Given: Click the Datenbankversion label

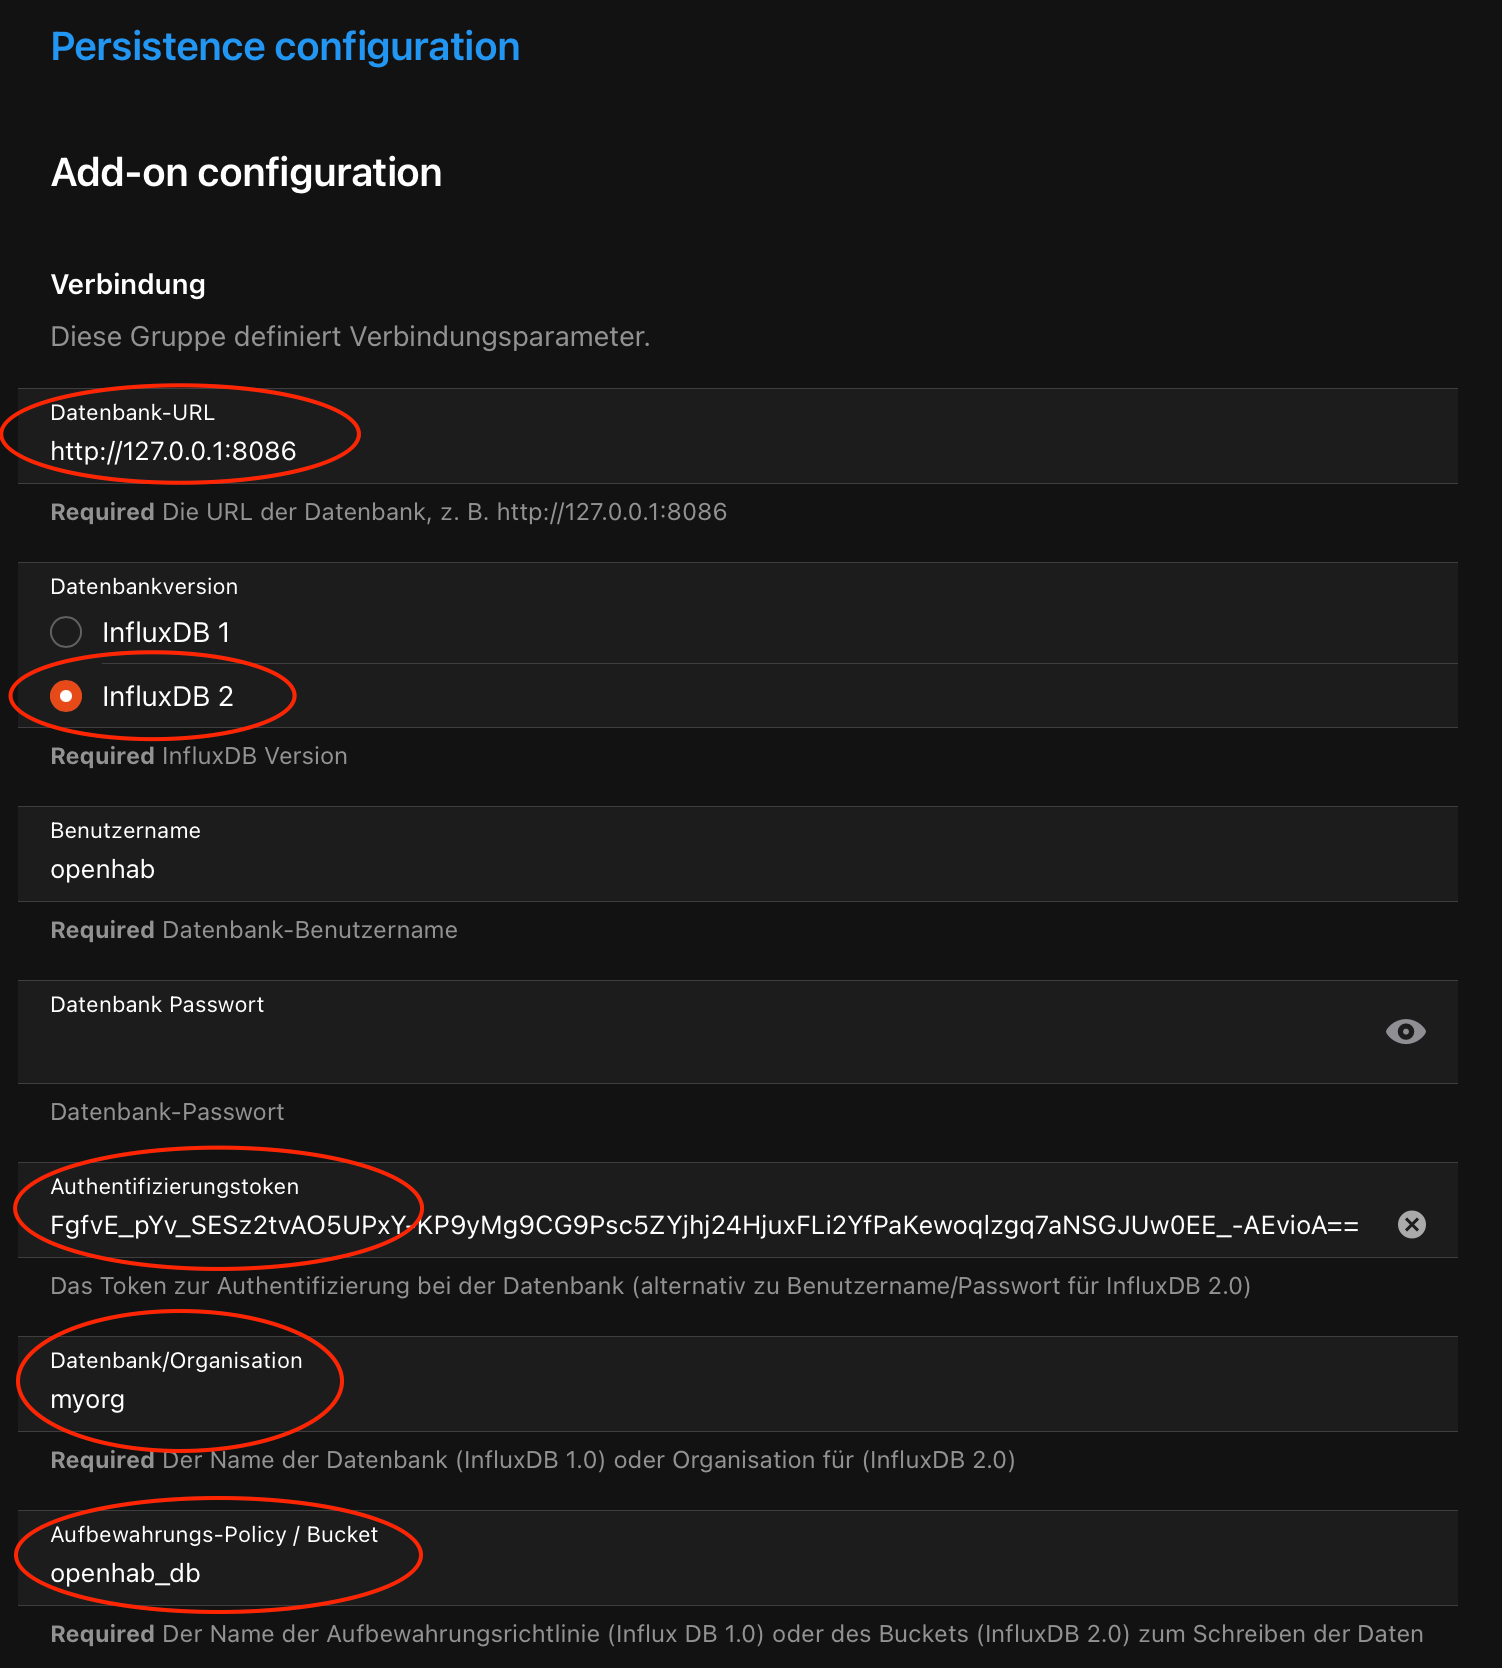Looking at the screenshot, I should [144, 587].
